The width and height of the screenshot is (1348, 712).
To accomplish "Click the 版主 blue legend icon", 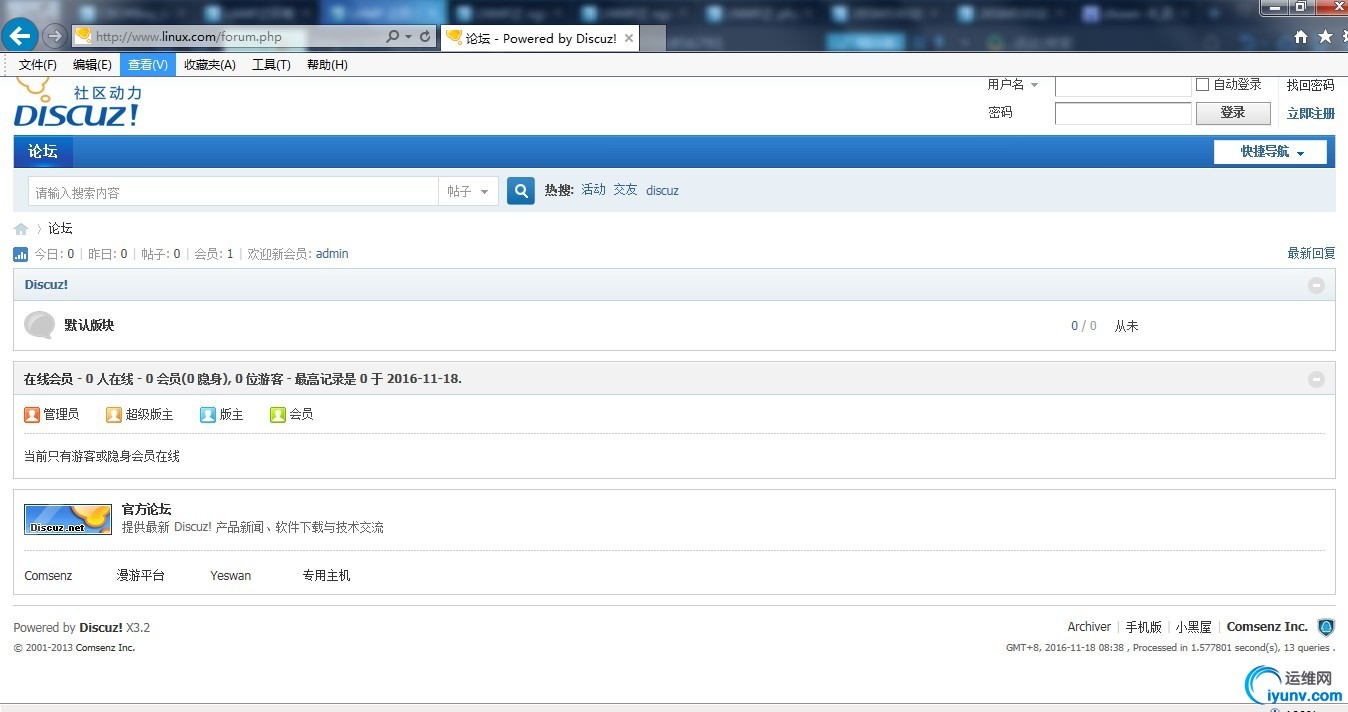I will click(208, 414).
